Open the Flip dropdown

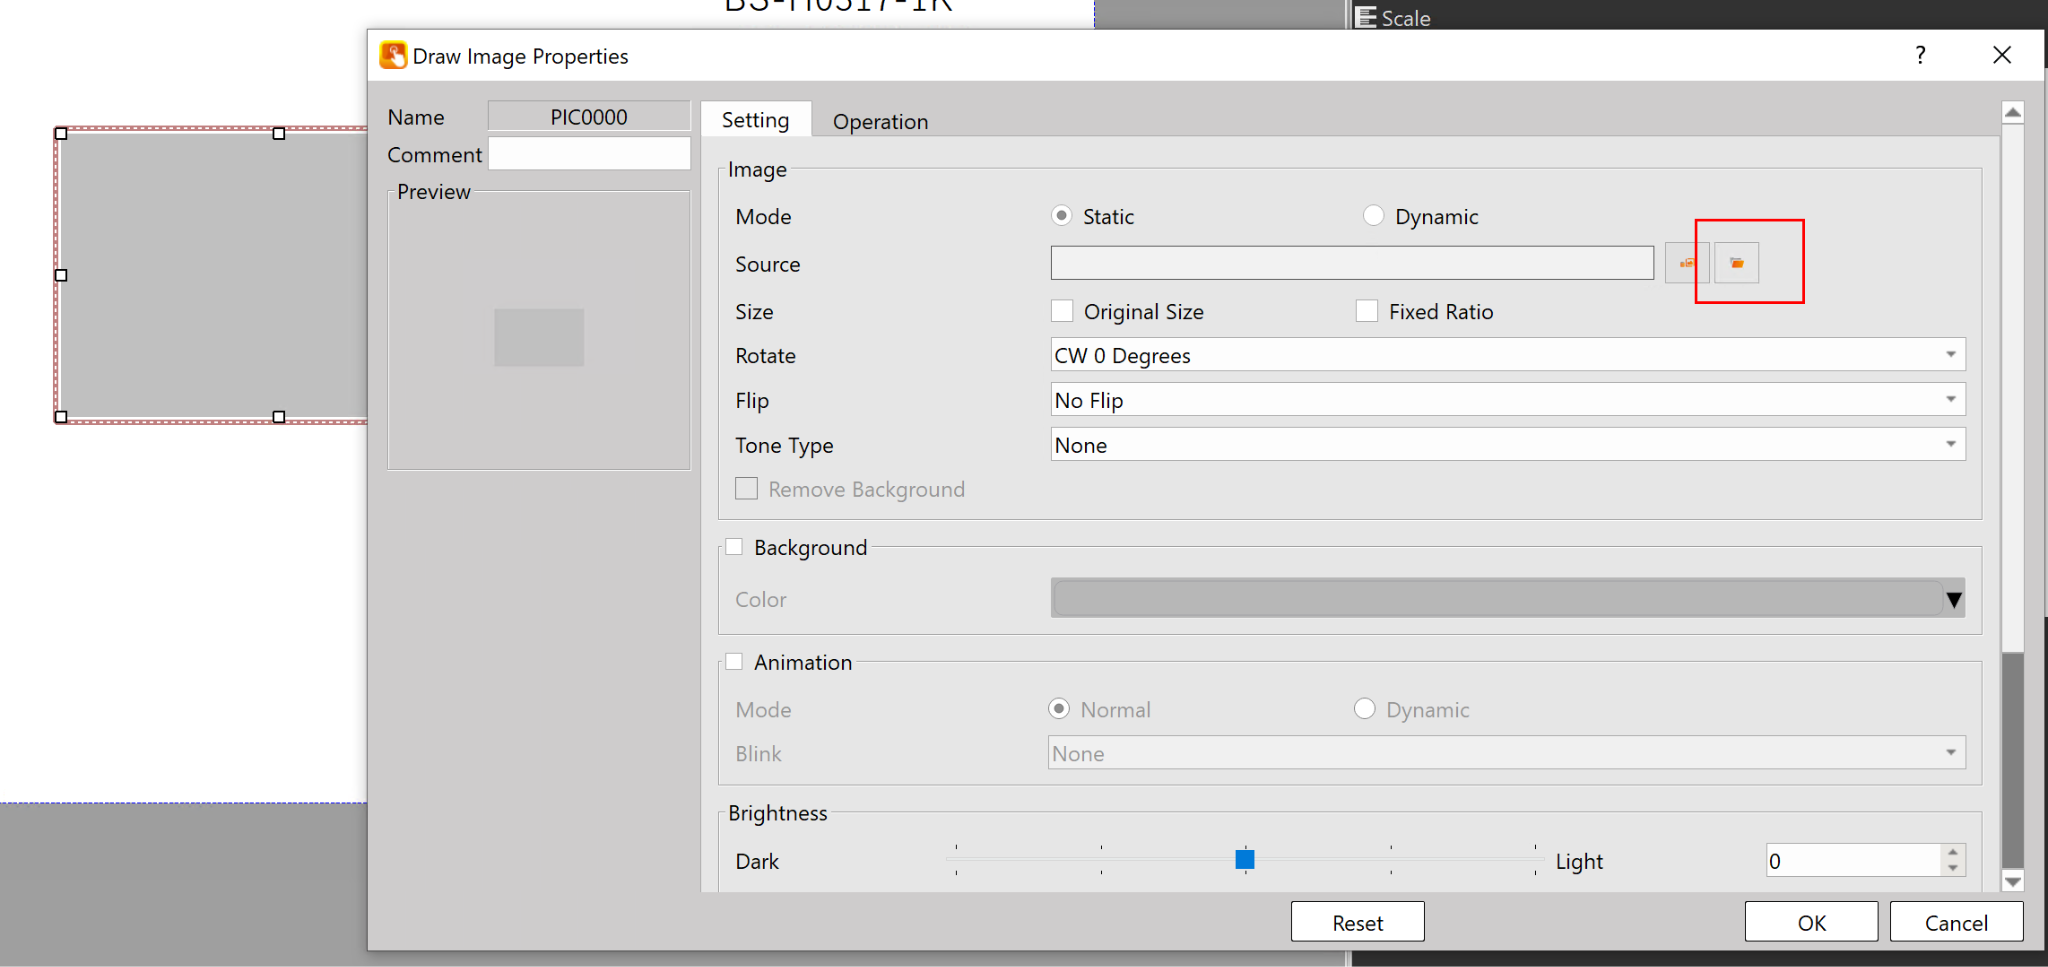tap(1950, 400)
